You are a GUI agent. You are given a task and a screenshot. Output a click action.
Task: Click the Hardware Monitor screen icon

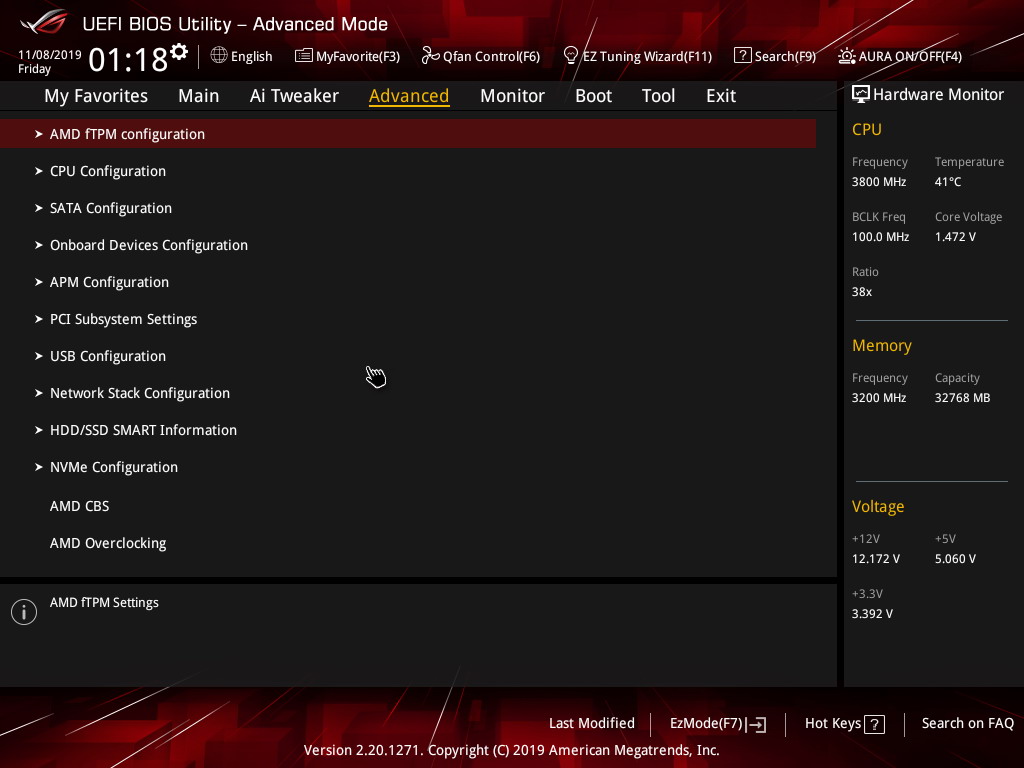coord(861,95)
